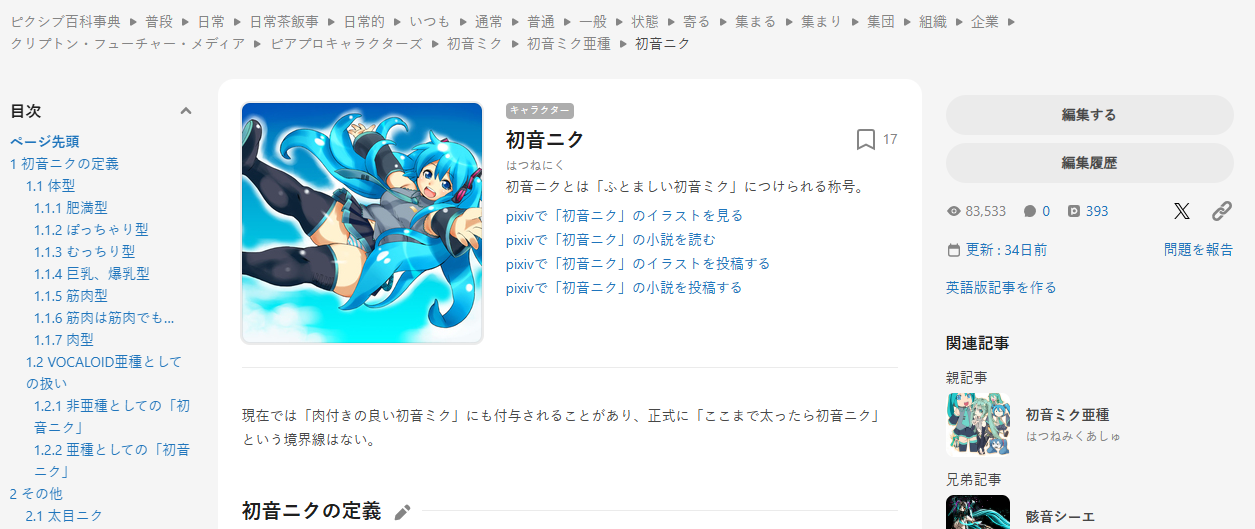Bookmark the 初音ニク article
The width and height of the screenshot is (1255, 529).
click(x=866, y=139)
